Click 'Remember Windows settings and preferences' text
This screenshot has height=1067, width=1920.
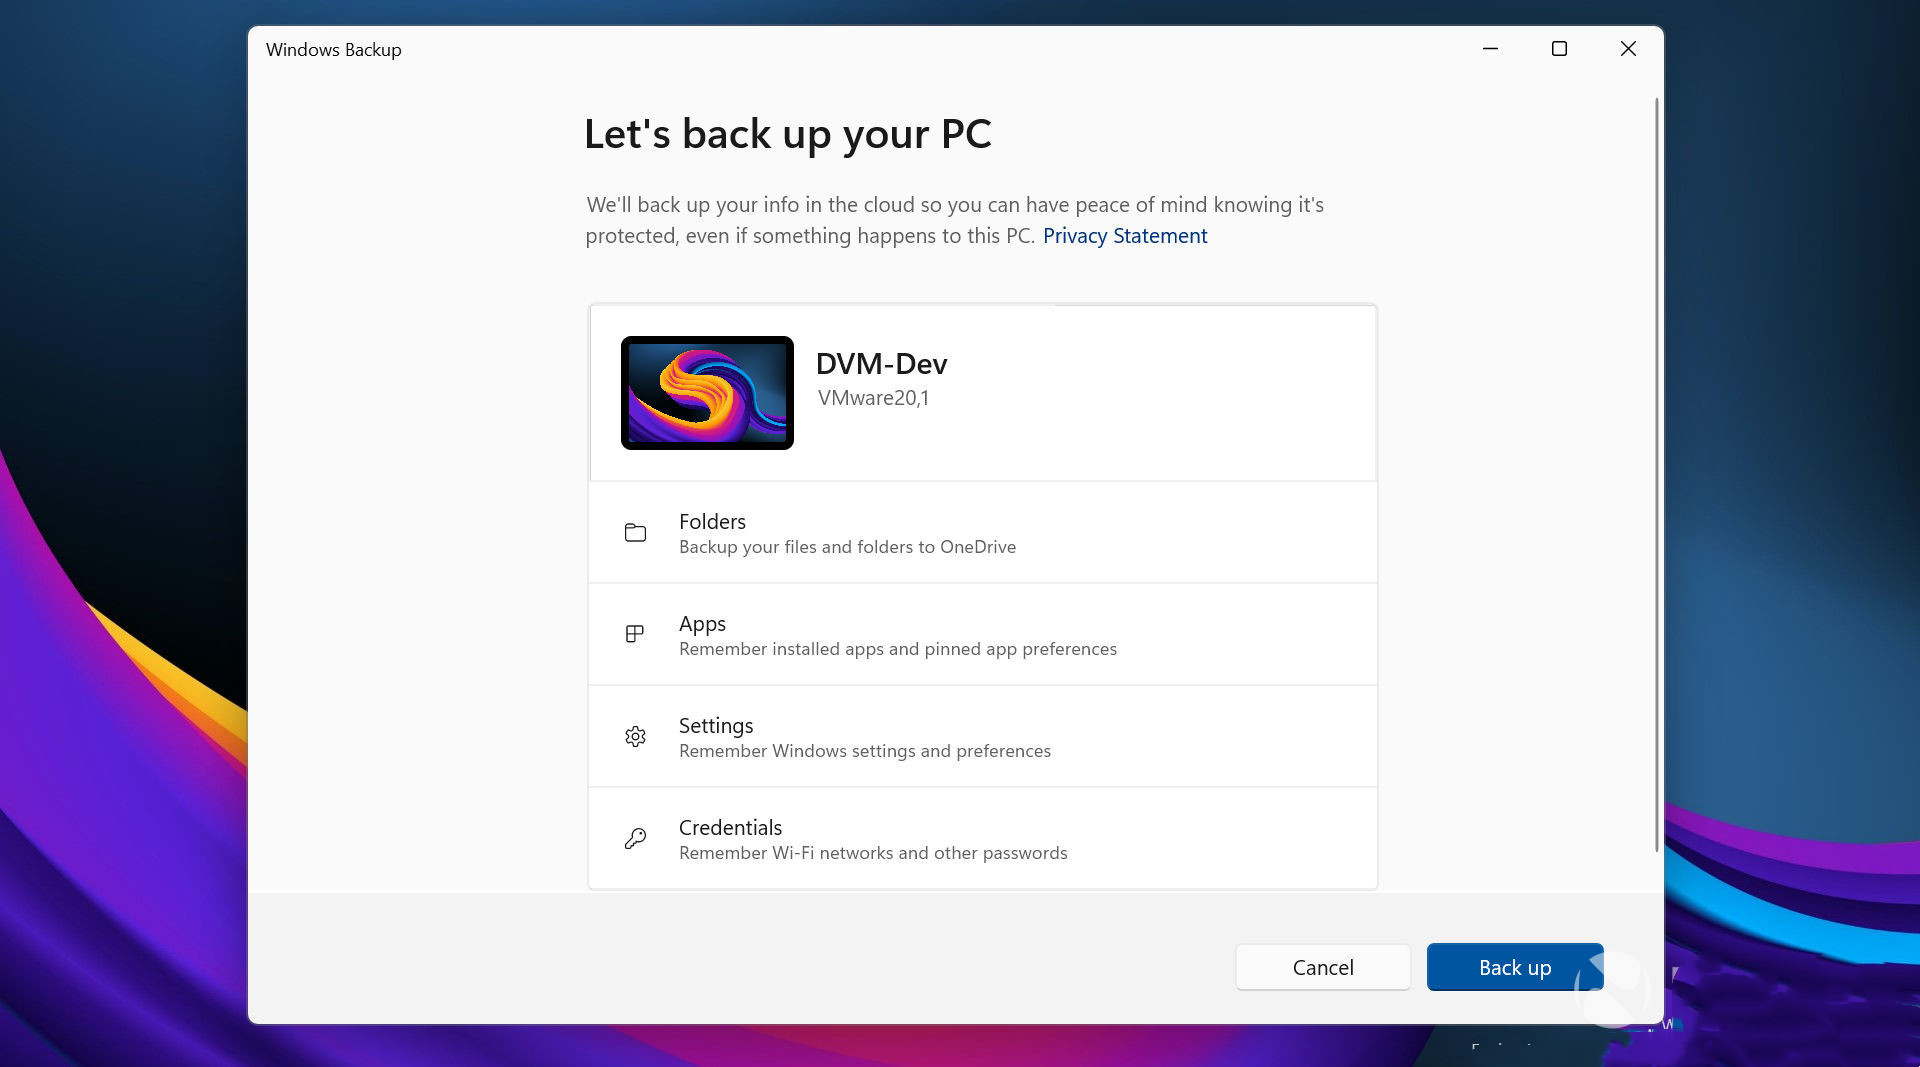point(865,751)
